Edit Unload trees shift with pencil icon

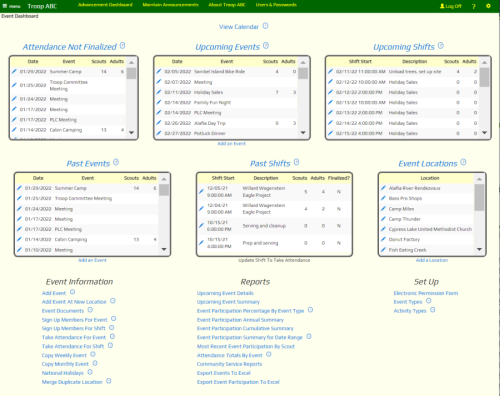point(330,71)
